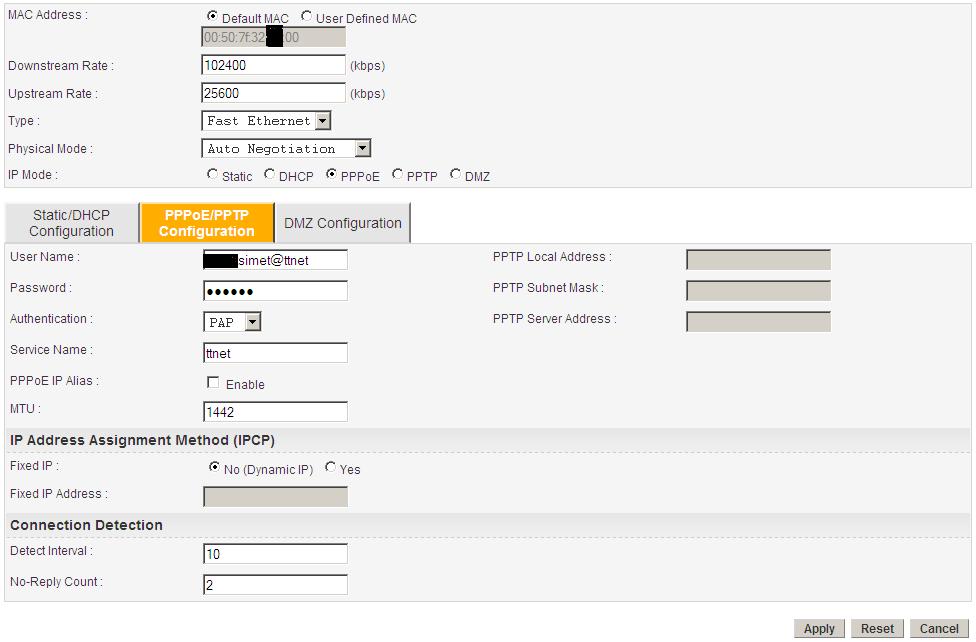Click the Detect Interval input box
Viewport: 976px width, 642px height.
(x=275, y=554)
